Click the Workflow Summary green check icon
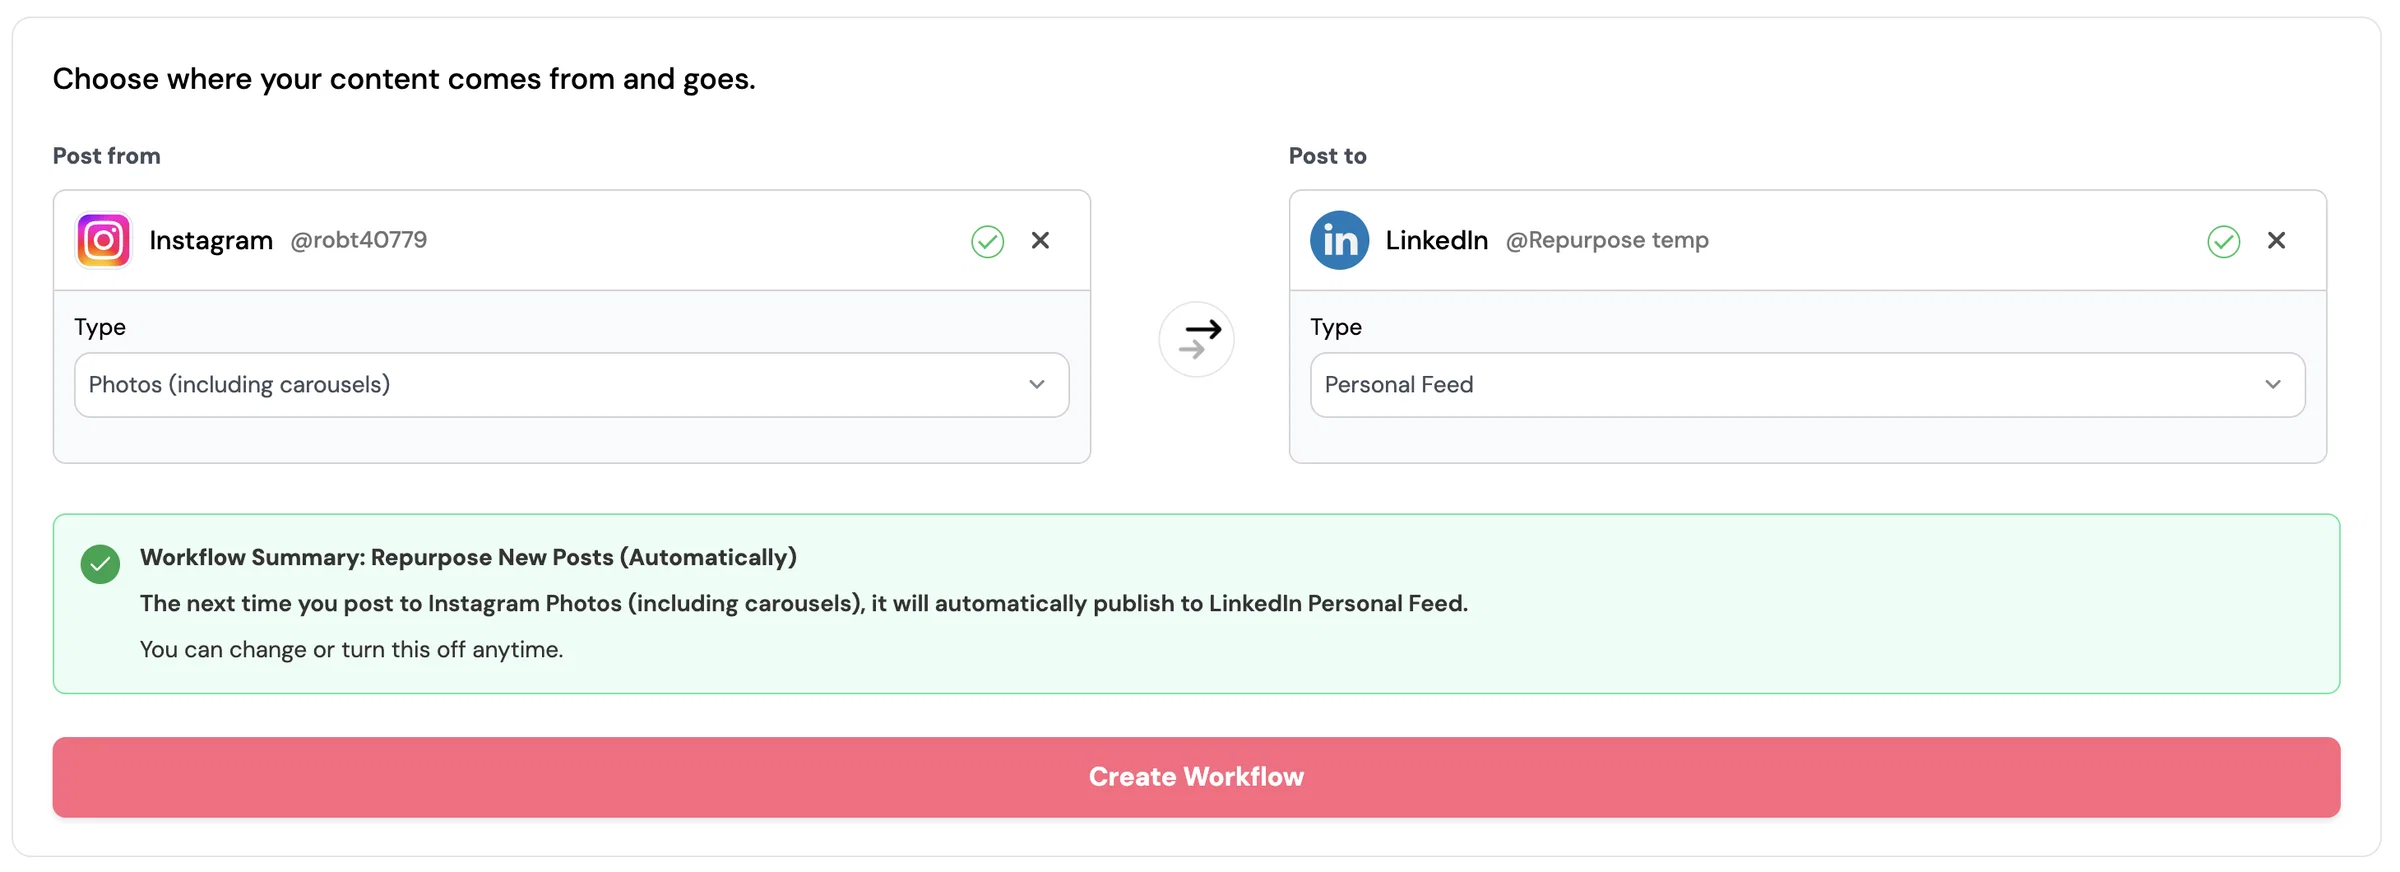 [100, 564]
